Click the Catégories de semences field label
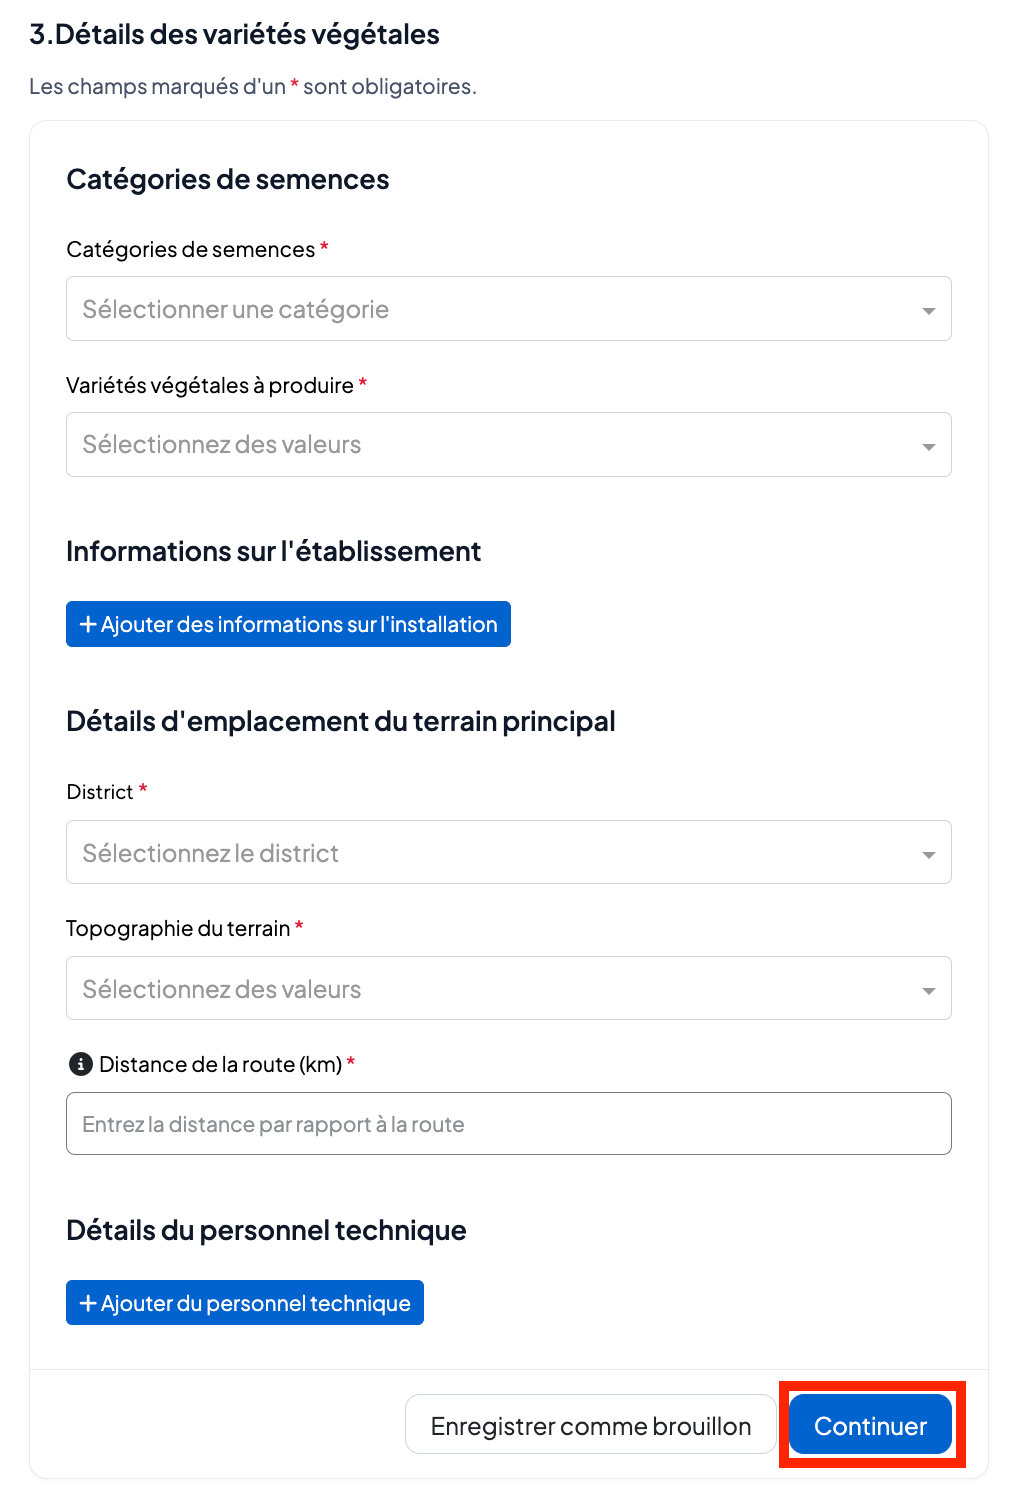The height and width of the screenshot is (1497, 1020). 191,249
